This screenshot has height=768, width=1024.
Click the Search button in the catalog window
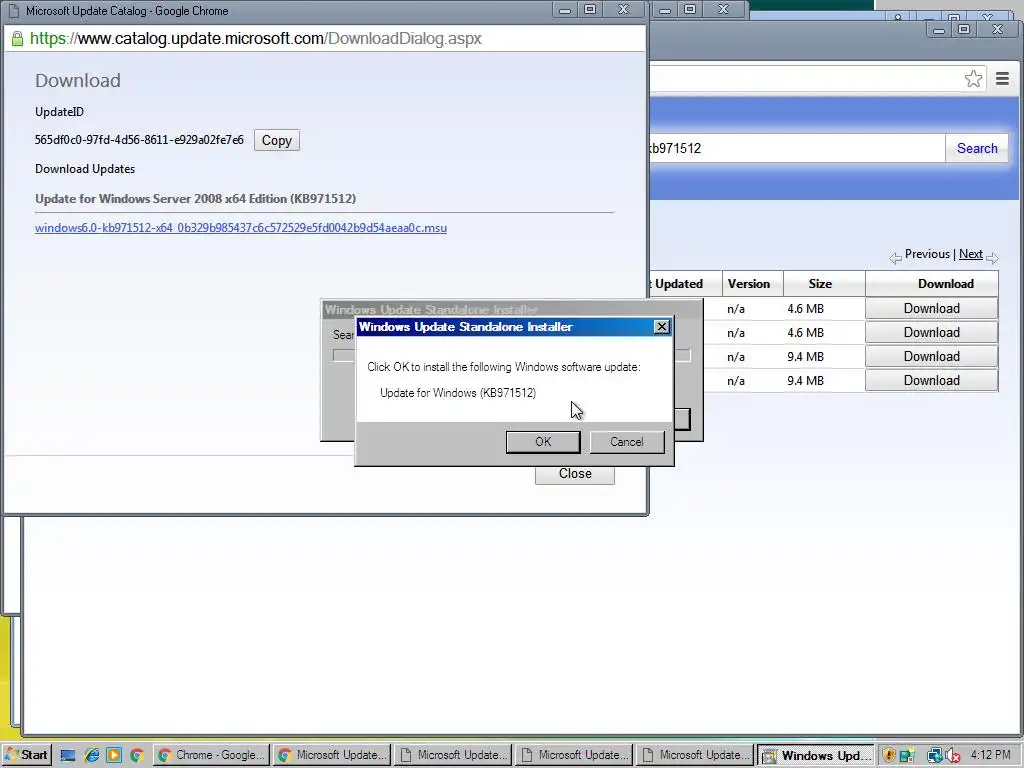point(977,148)
